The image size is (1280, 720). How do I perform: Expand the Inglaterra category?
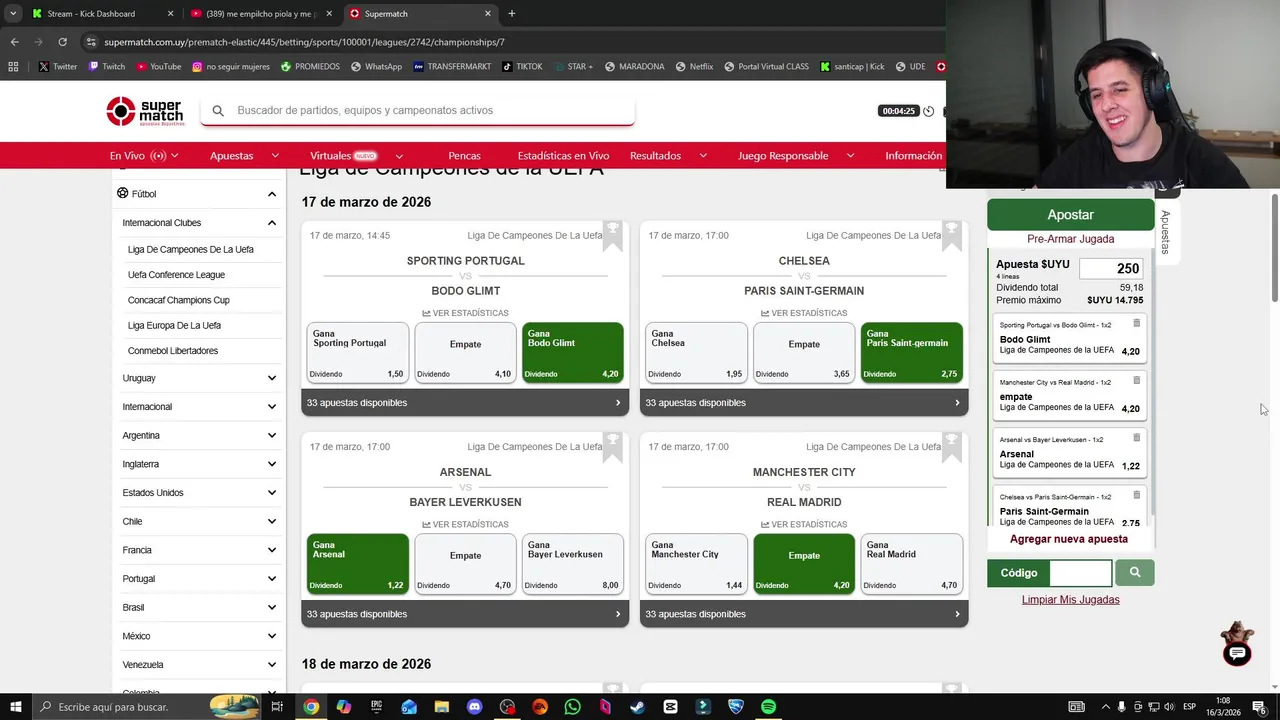click(x=271, y=464)
